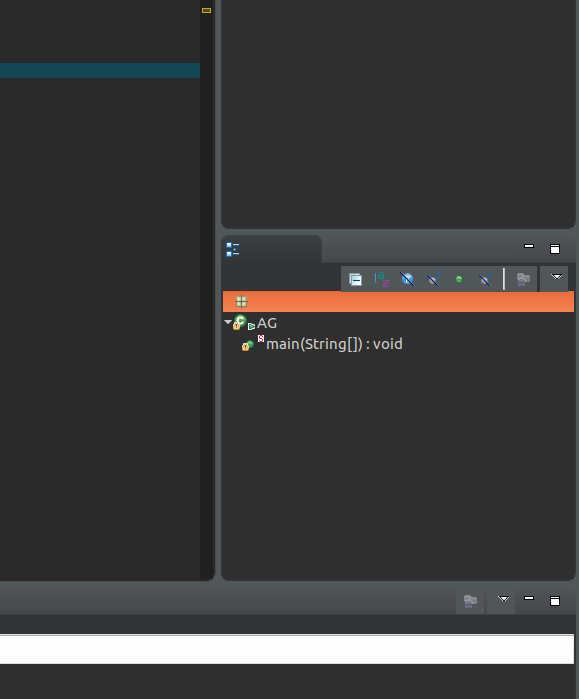Toggle Hide Fields in Outline view
The width and height of the screenshot is (579, 699).
[x=407, y=280]
